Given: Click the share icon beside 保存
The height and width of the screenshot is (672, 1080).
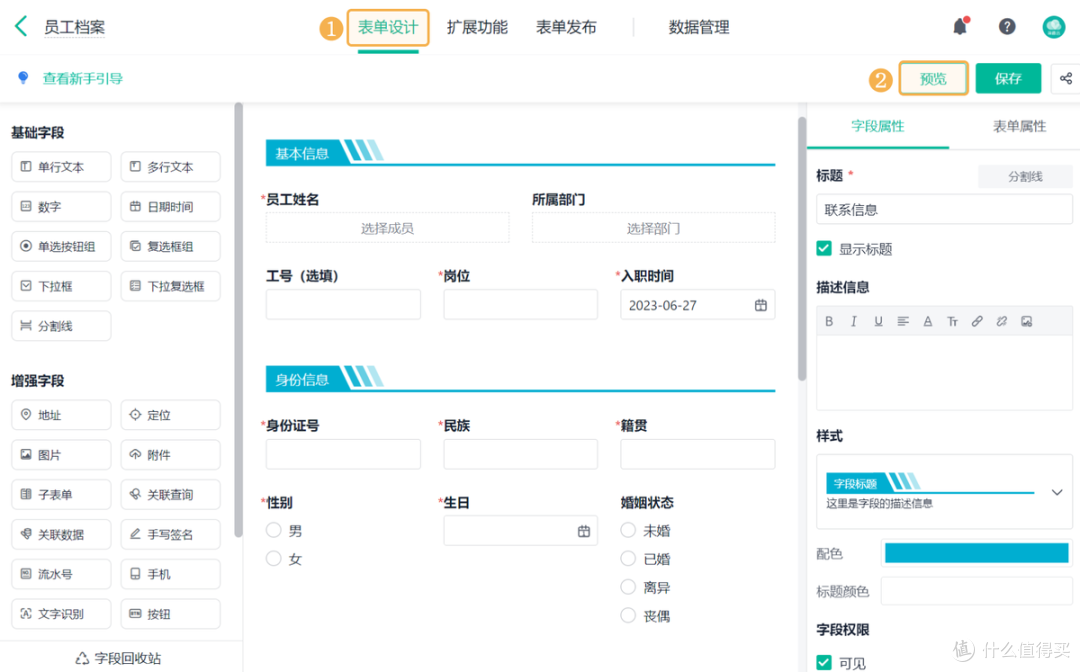Looking at the screenshot, I should click(x=1066, y=78).
